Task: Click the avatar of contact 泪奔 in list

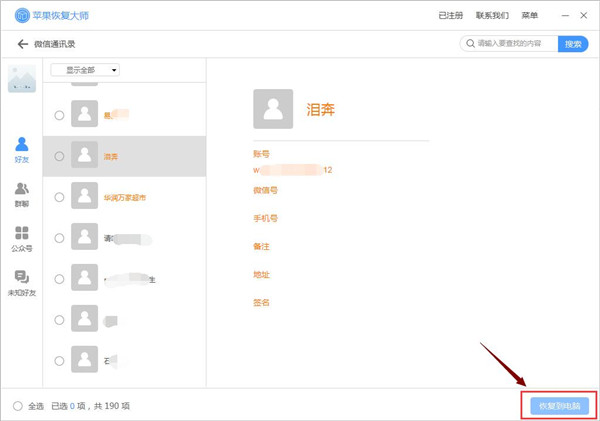Action: (x=85, y=155)
